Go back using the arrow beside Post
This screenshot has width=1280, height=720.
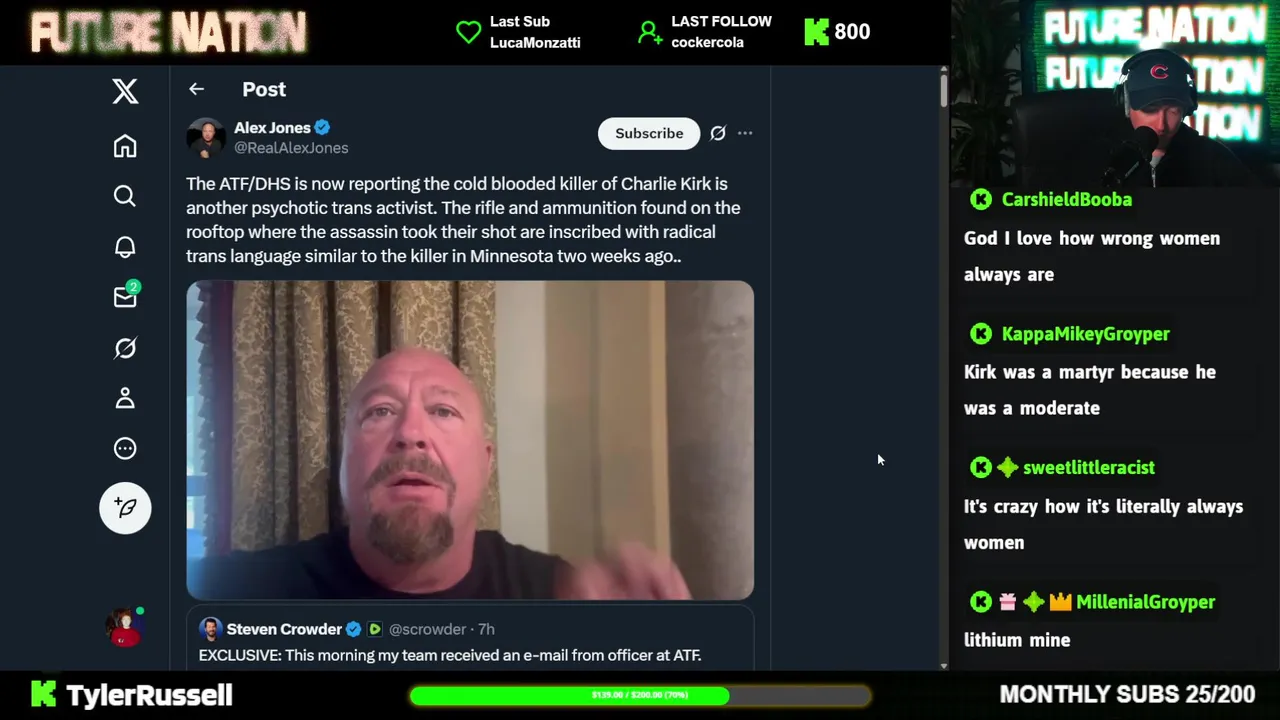pyautogui.click(x=196, y=89)
